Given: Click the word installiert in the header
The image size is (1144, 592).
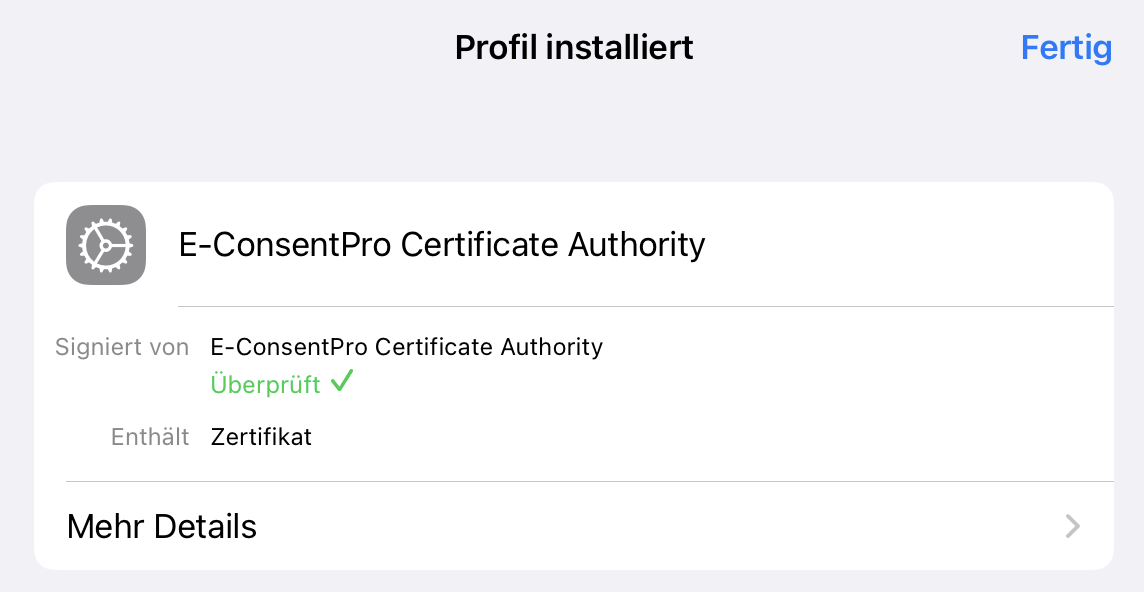Looking at the screenshot, I should pyautogui.click(x=620, y=47).
